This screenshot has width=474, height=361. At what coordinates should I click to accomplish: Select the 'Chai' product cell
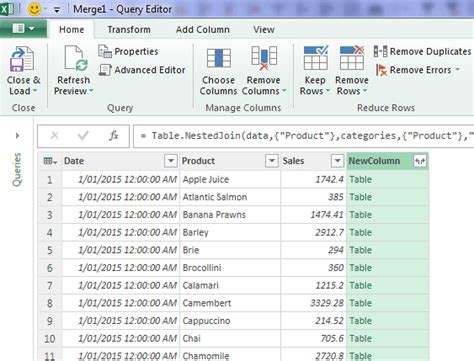click(x=230, y=339)
